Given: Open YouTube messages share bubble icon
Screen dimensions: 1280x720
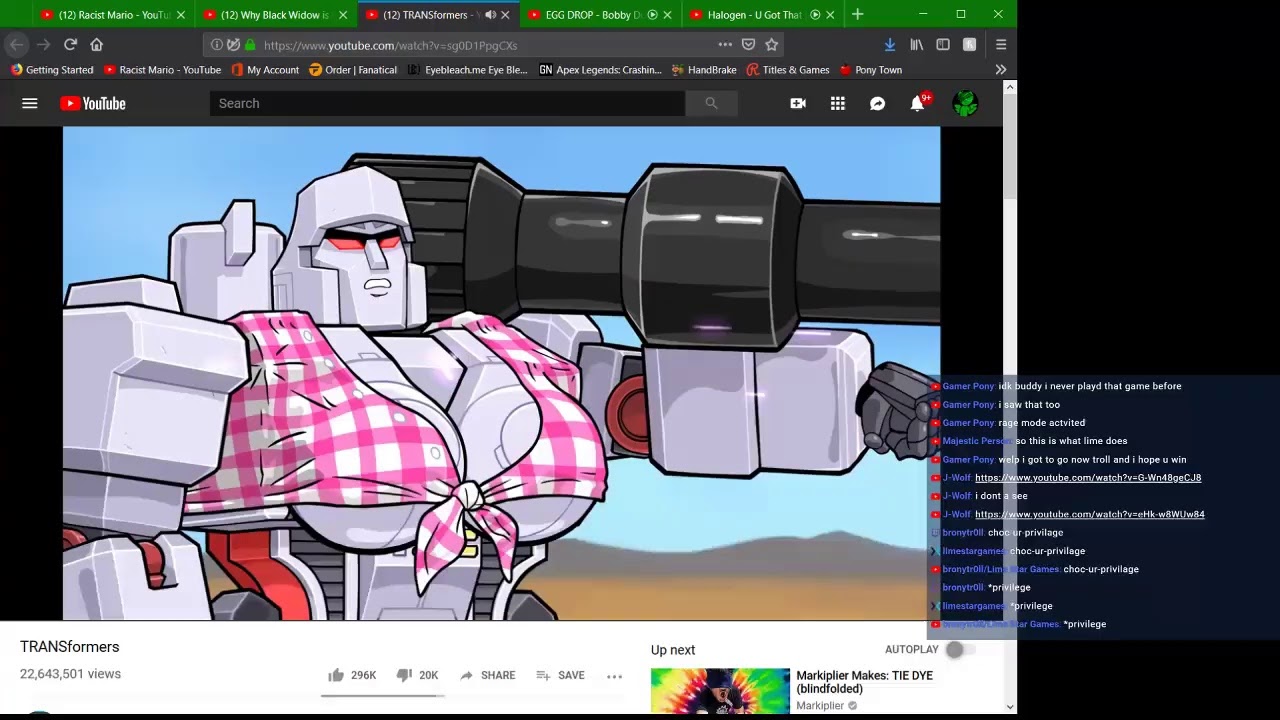Looking at the screenshot, I should (x=877, y=103).
